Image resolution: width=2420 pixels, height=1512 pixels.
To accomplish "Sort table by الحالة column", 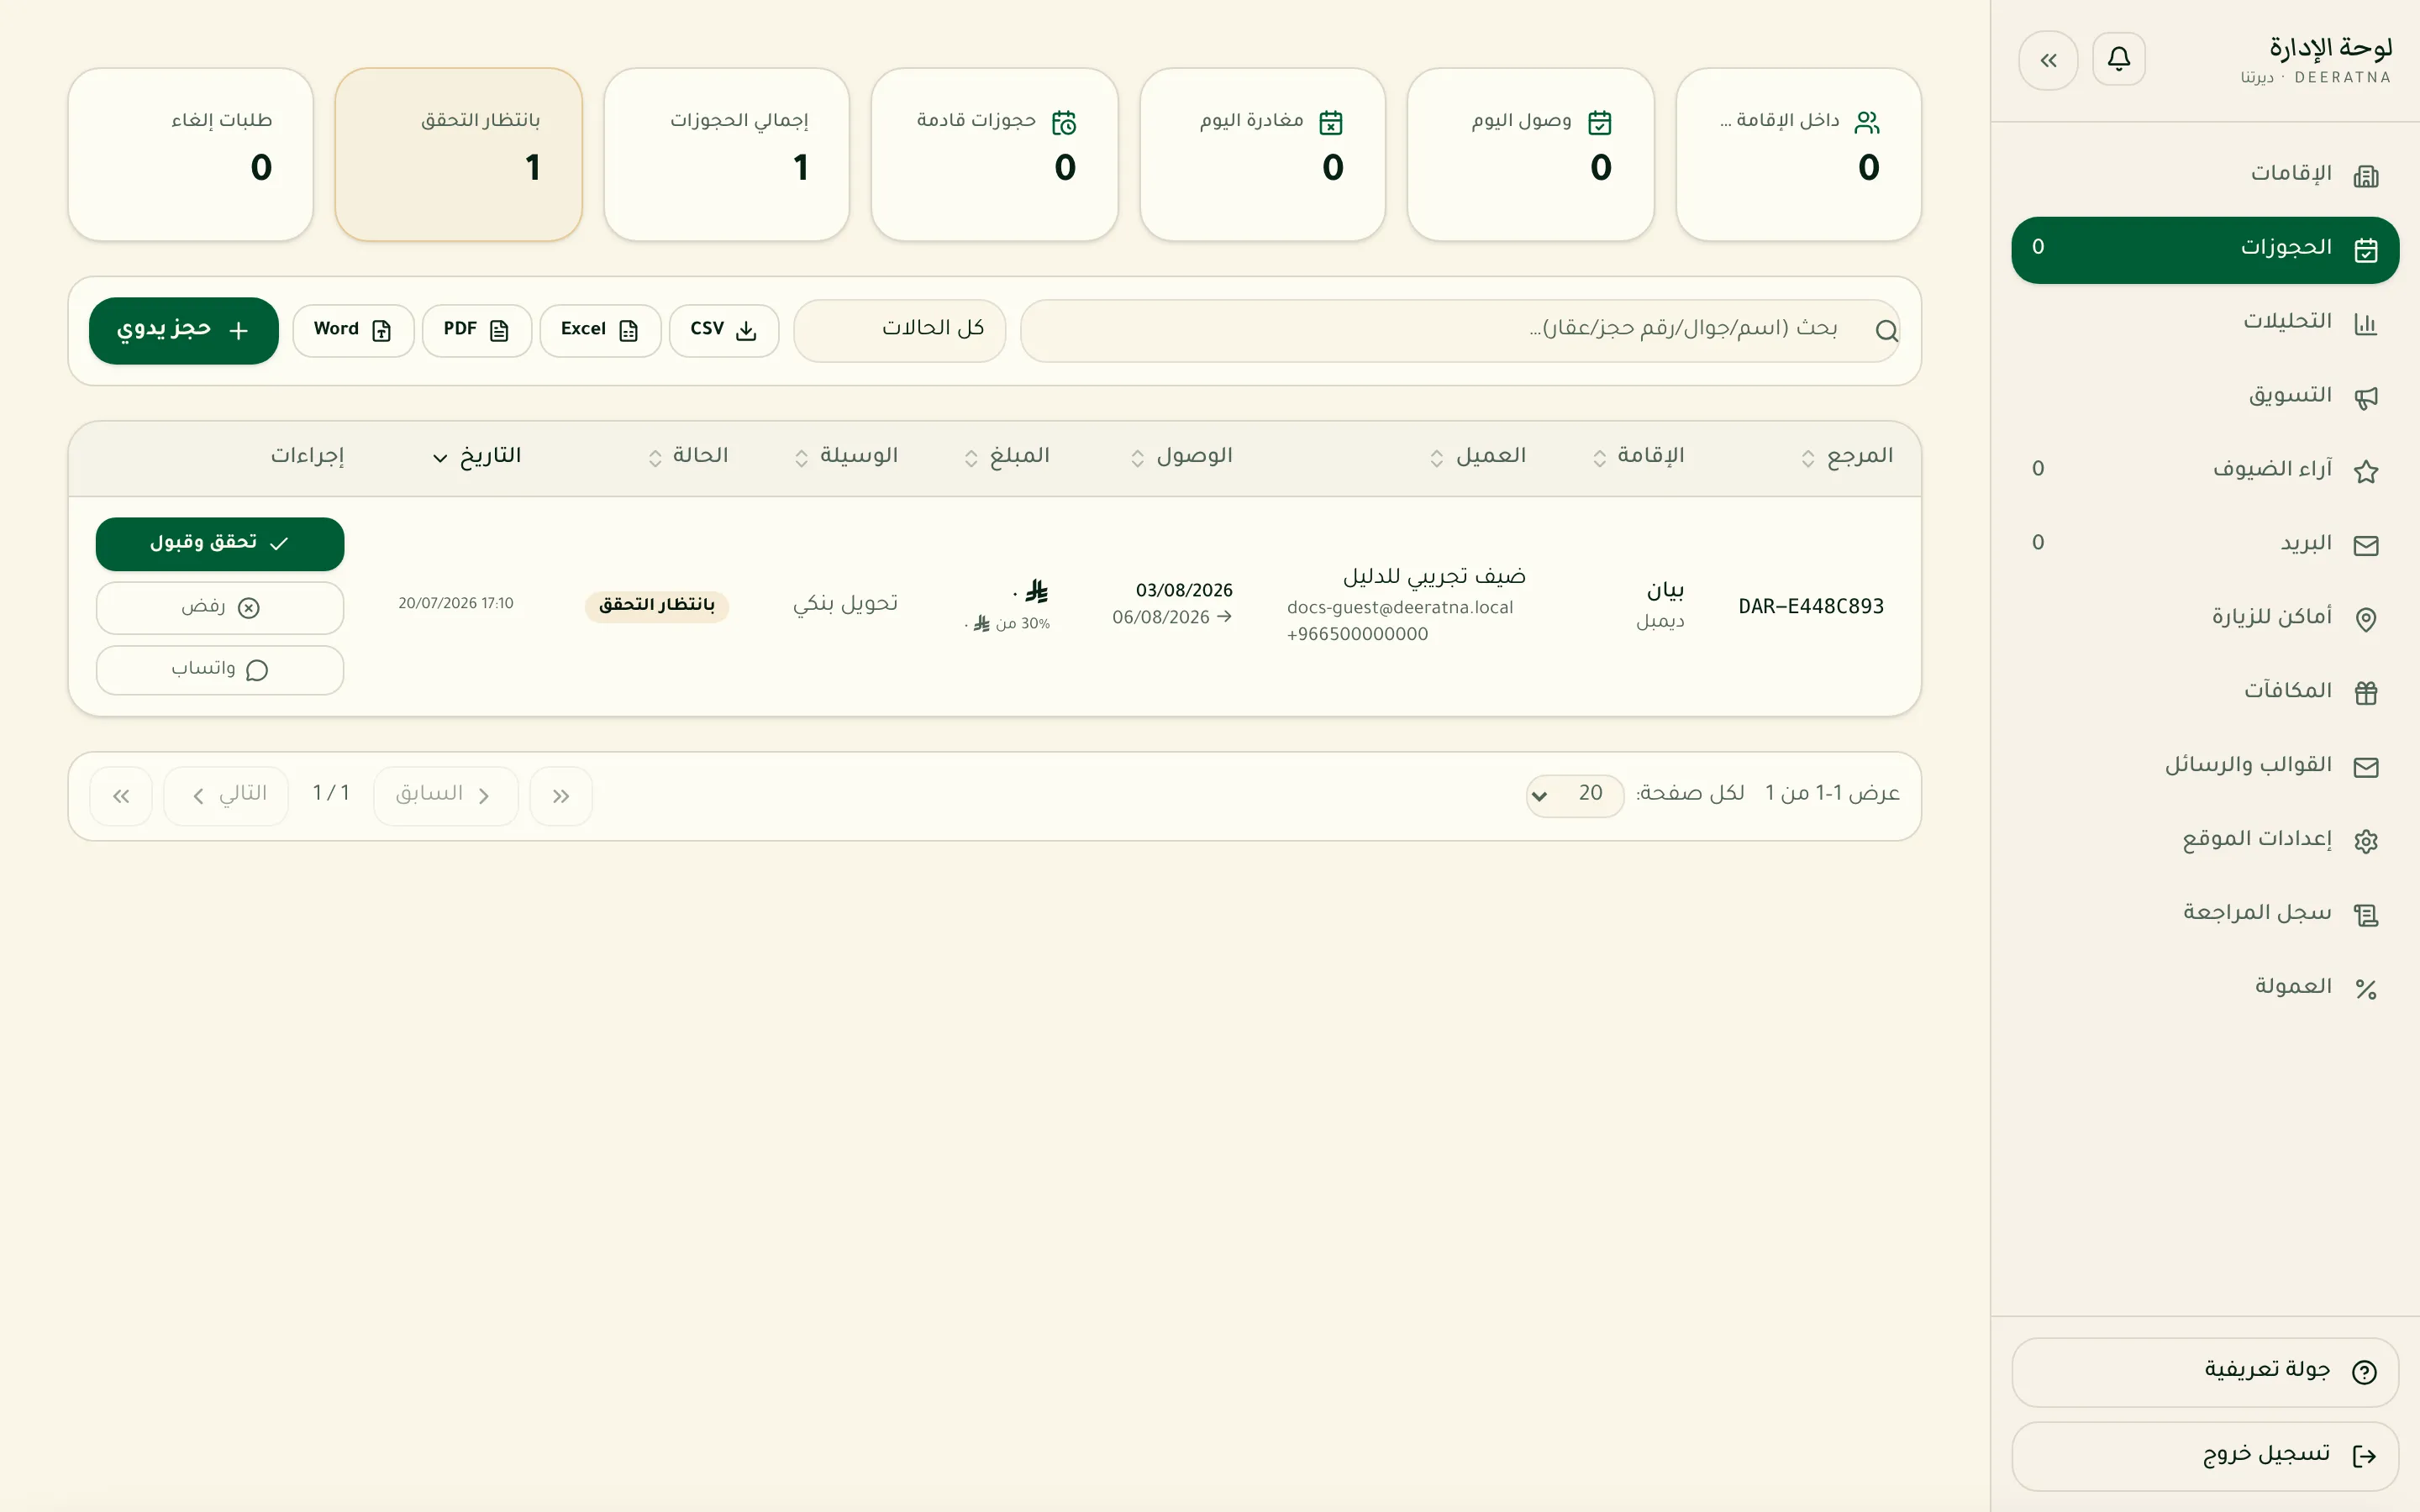I will (688, 457).
